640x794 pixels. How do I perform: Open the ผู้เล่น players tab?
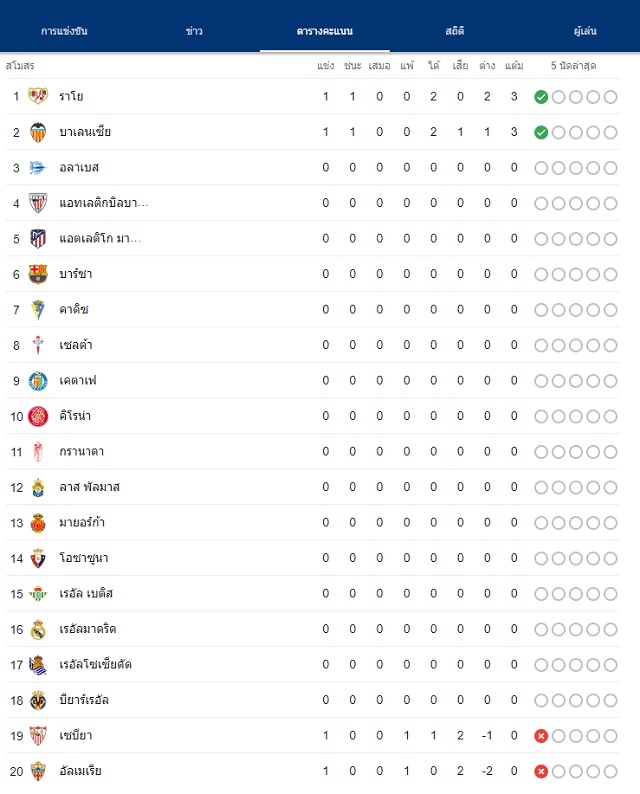[x=585, y=31]
